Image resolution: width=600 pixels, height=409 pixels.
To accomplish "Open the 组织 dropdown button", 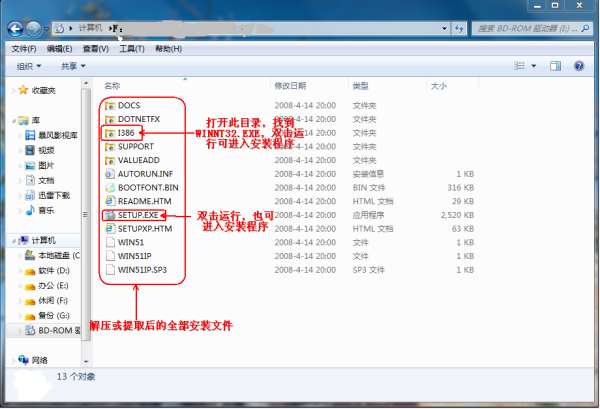I will click(29, 66).
